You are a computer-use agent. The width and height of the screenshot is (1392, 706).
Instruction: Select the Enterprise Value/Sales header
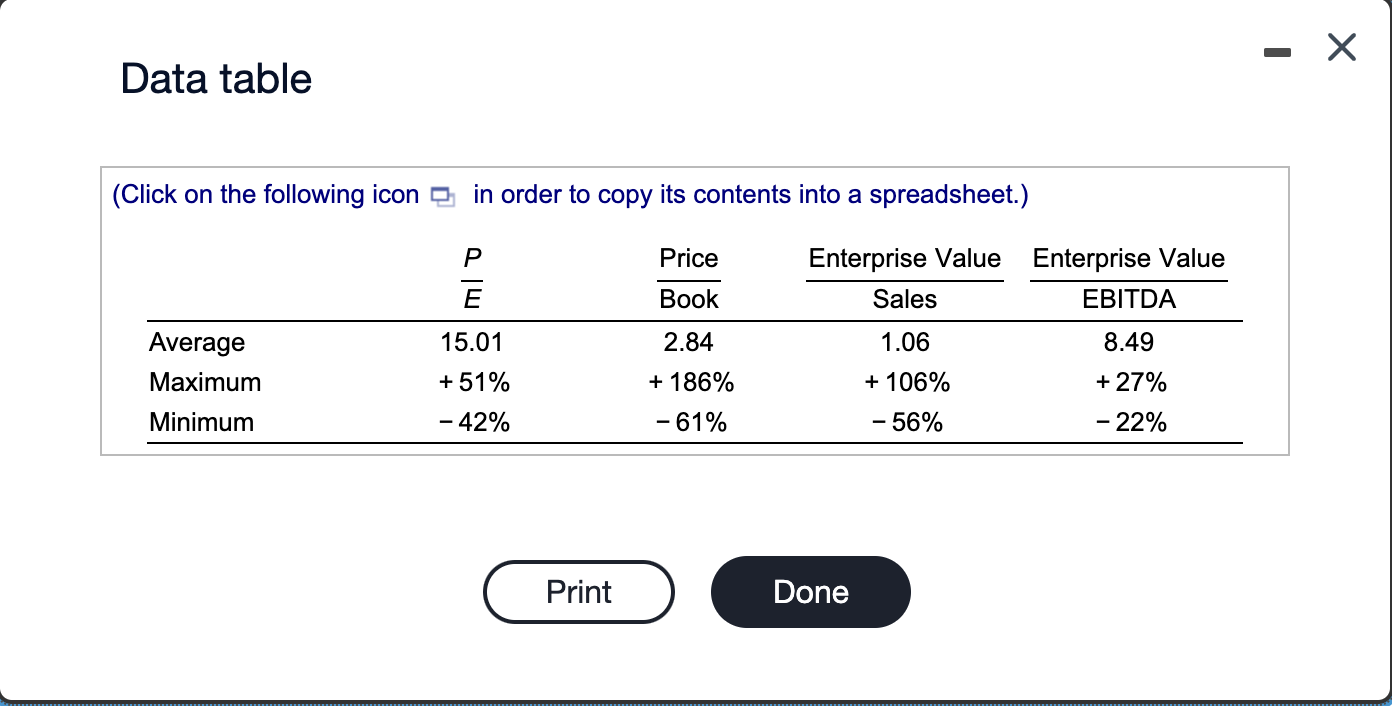[905, 278]
